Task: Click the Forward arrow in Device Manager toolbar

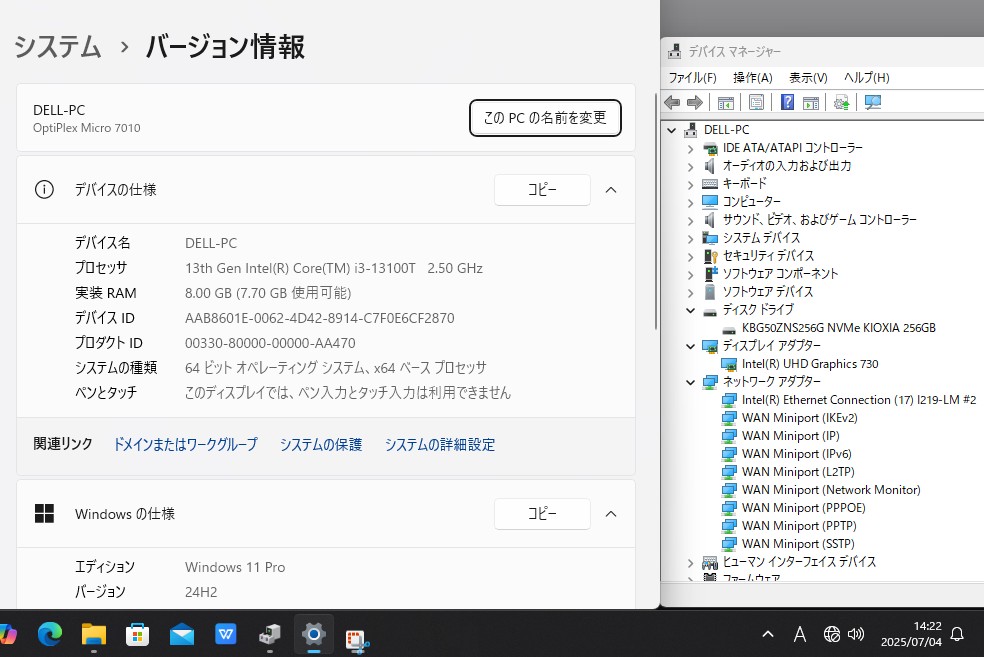Action: (x=695, y=102)
